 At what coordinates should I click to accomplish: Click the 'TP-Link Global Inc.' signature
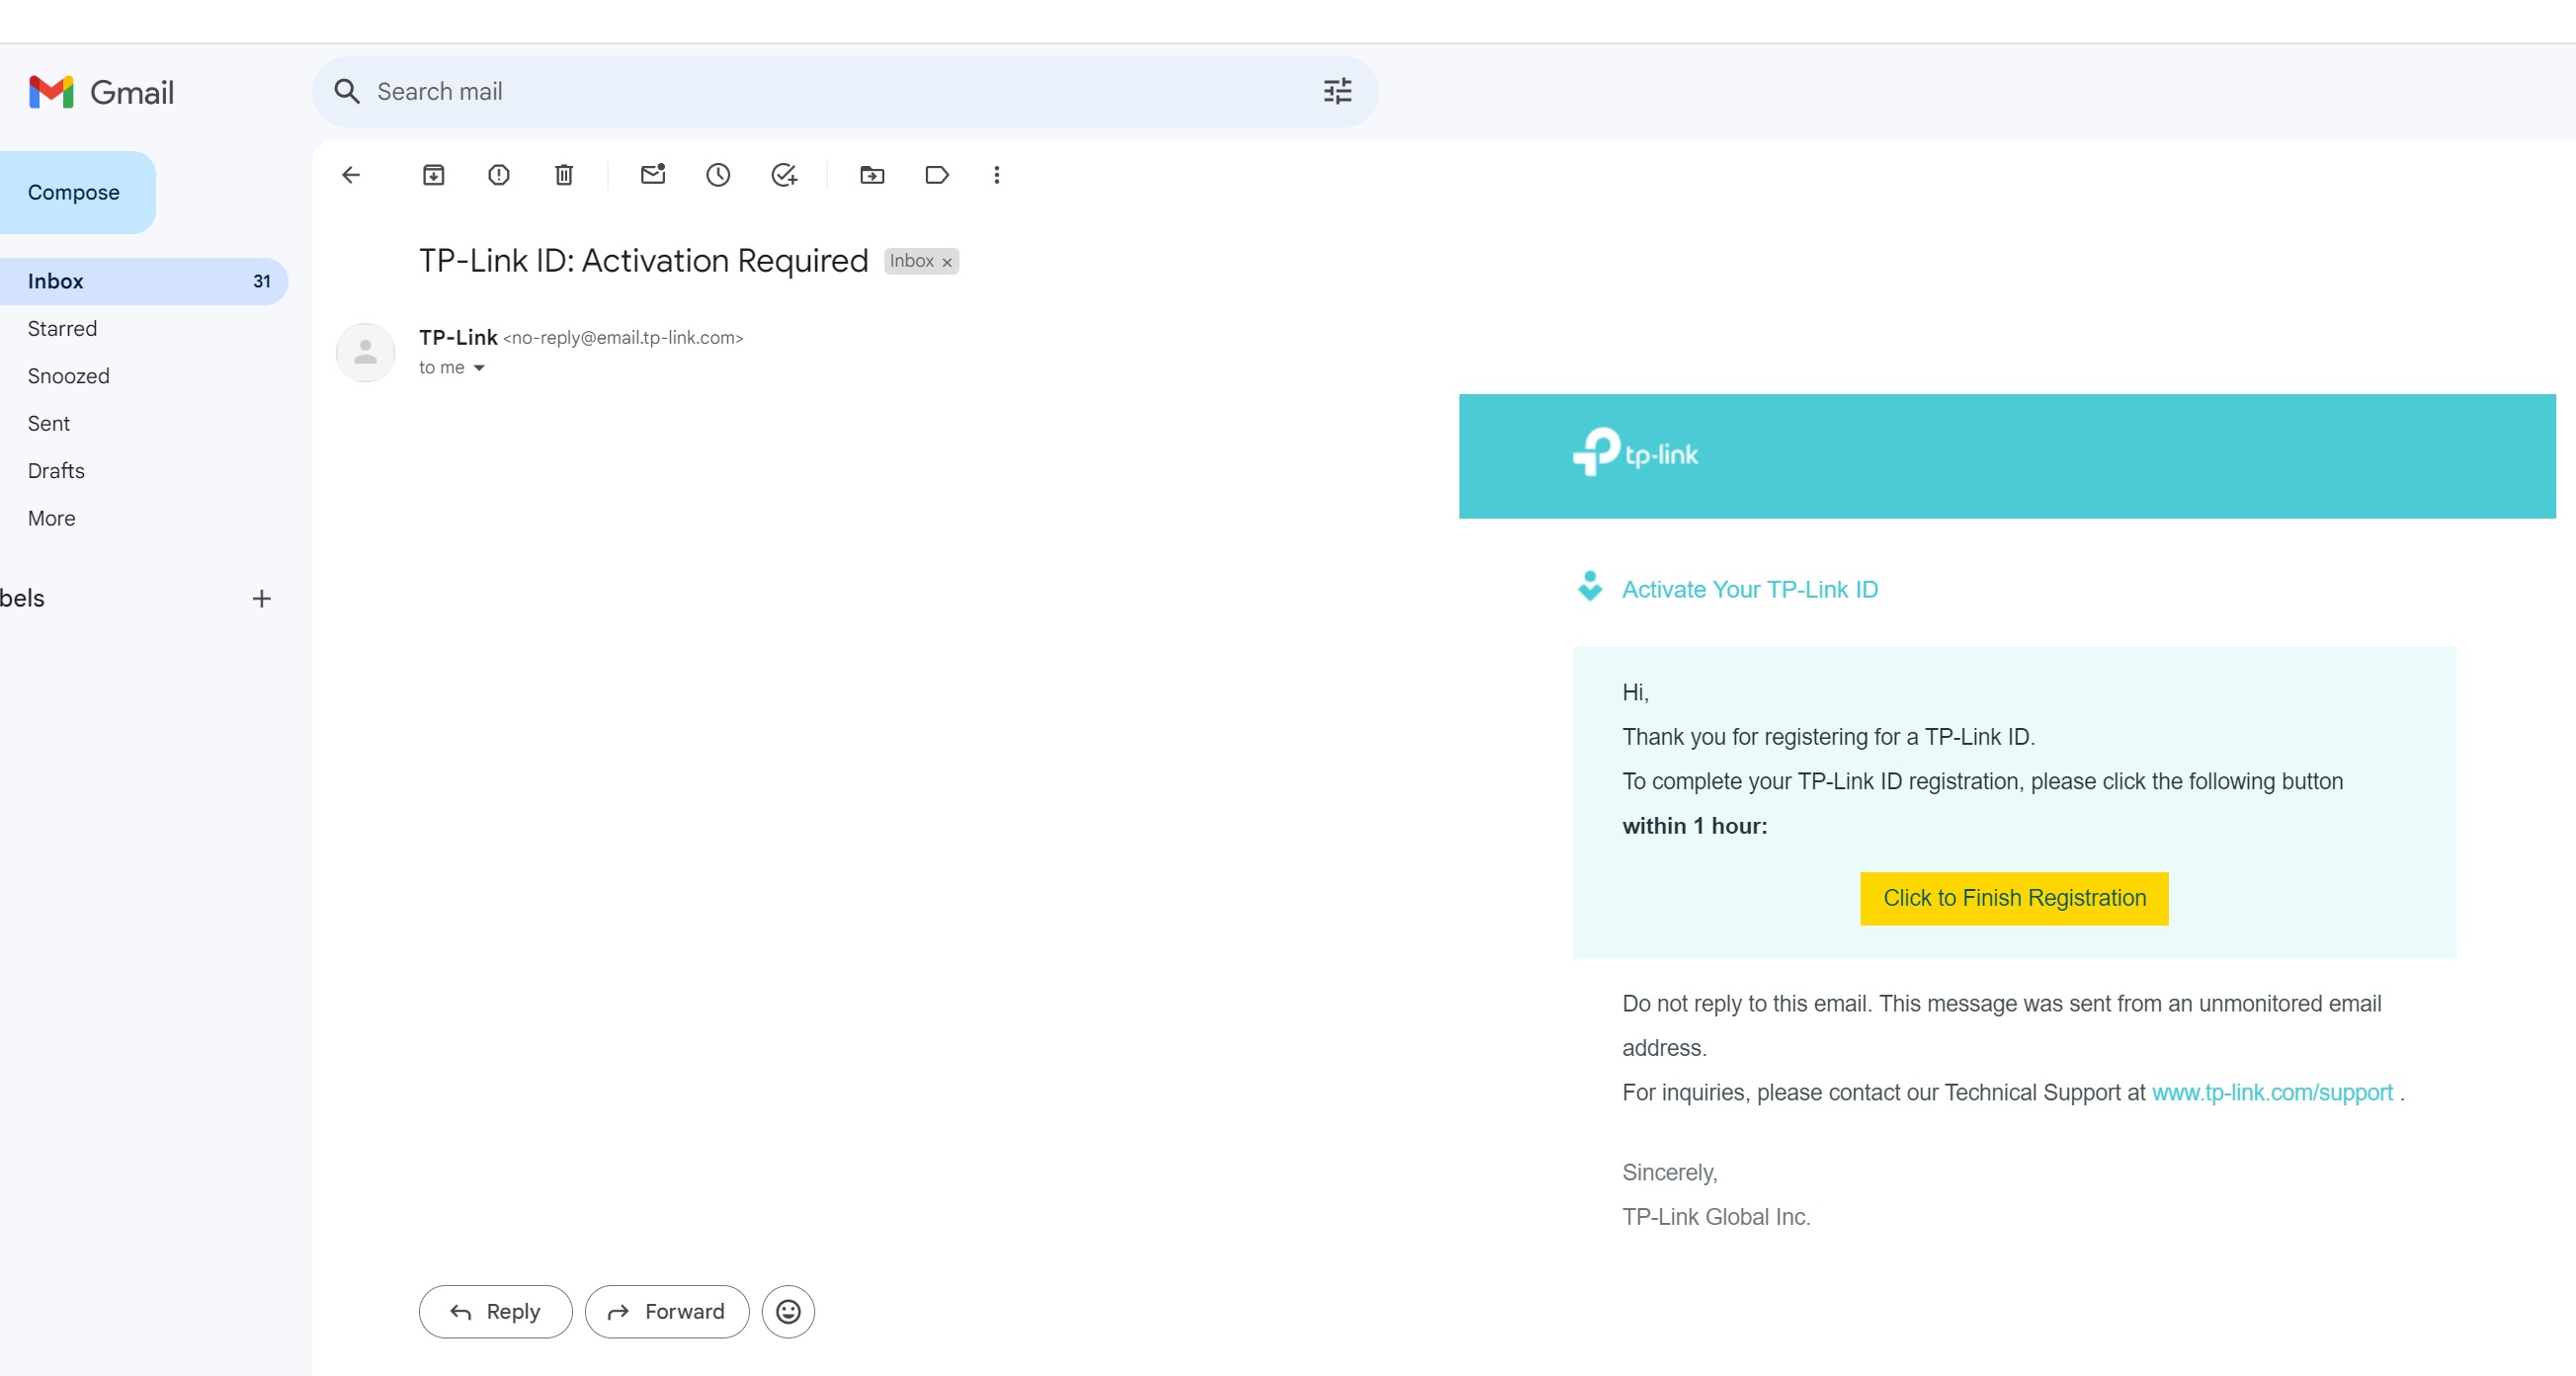1716,1217
